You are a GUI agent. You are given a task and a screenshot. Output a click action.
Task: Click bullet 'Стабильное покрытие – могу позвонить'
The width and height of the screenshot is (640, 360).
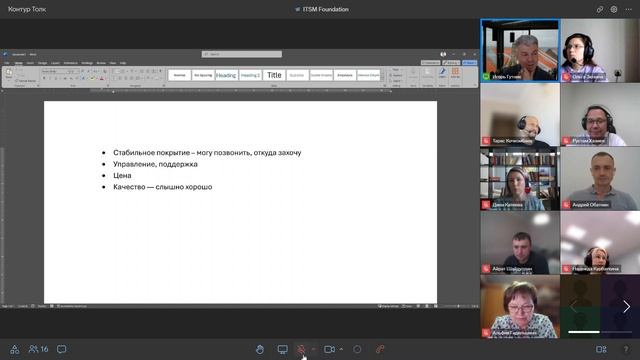(207, 153)
